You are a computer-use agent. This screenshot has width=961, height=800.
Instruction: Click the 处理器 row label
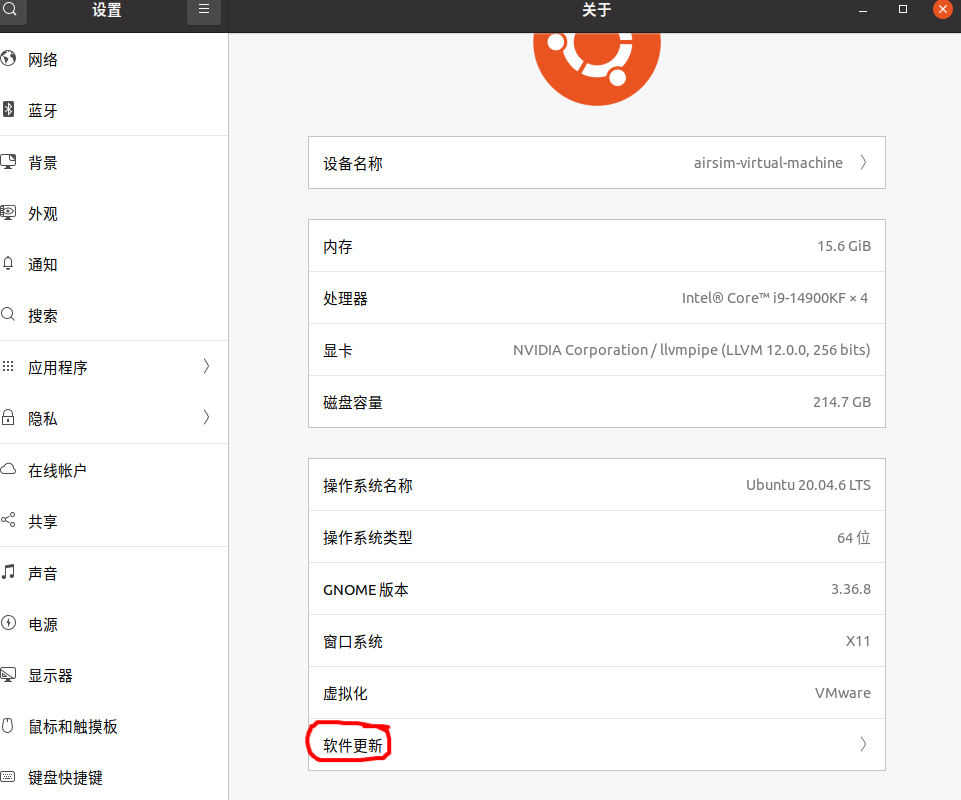(346, 299)
